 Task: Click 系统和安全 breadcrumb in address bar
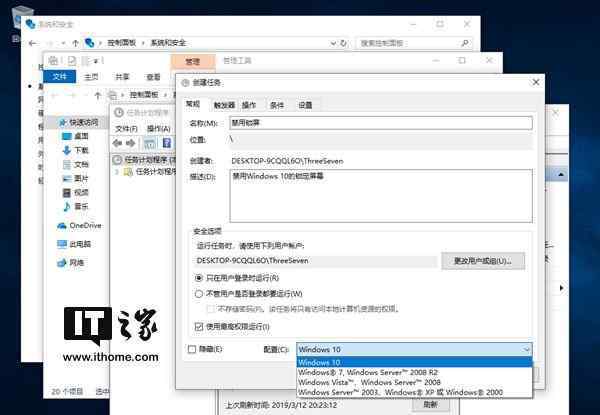(168, 43)
